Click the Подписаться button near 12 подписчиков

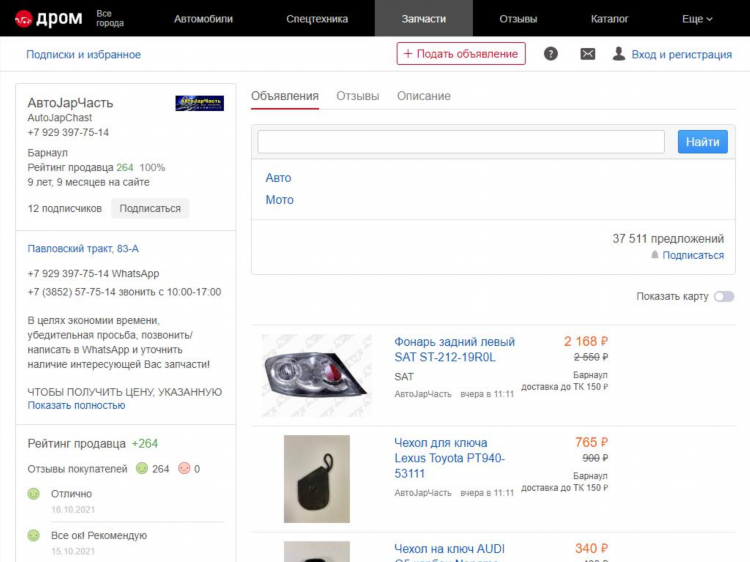150,209
